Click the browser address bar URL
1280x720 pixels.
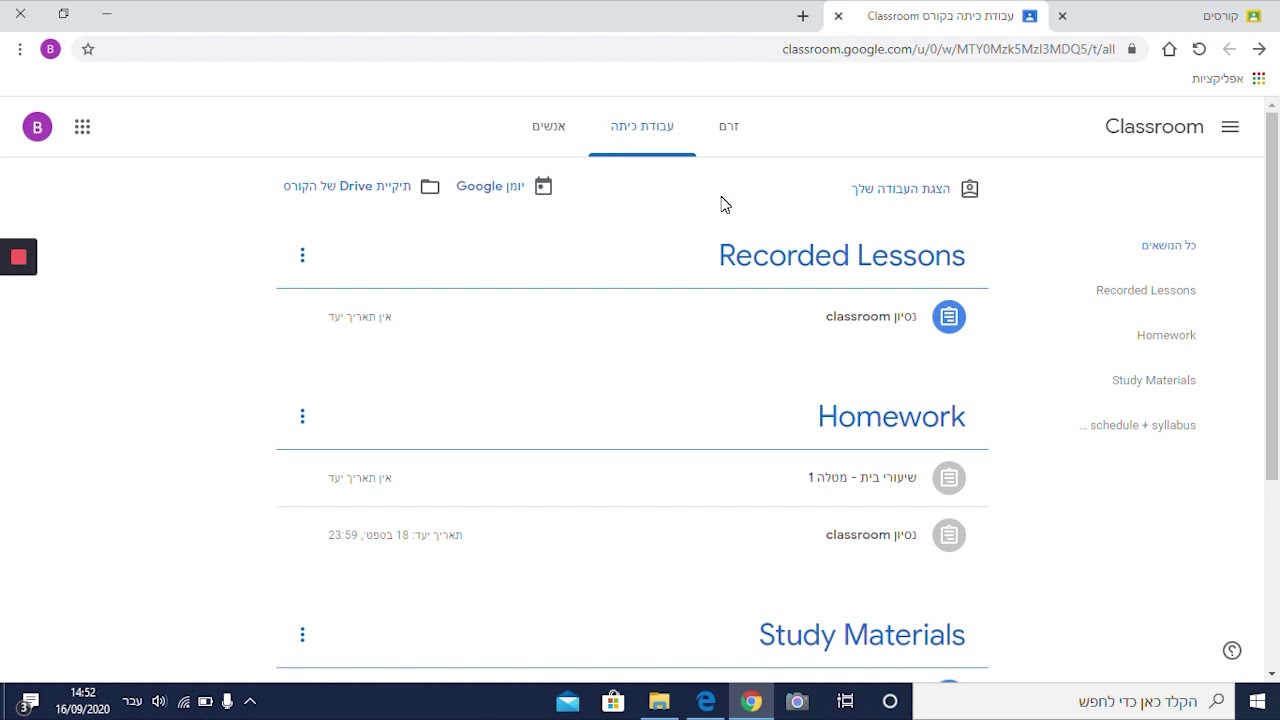948,49
